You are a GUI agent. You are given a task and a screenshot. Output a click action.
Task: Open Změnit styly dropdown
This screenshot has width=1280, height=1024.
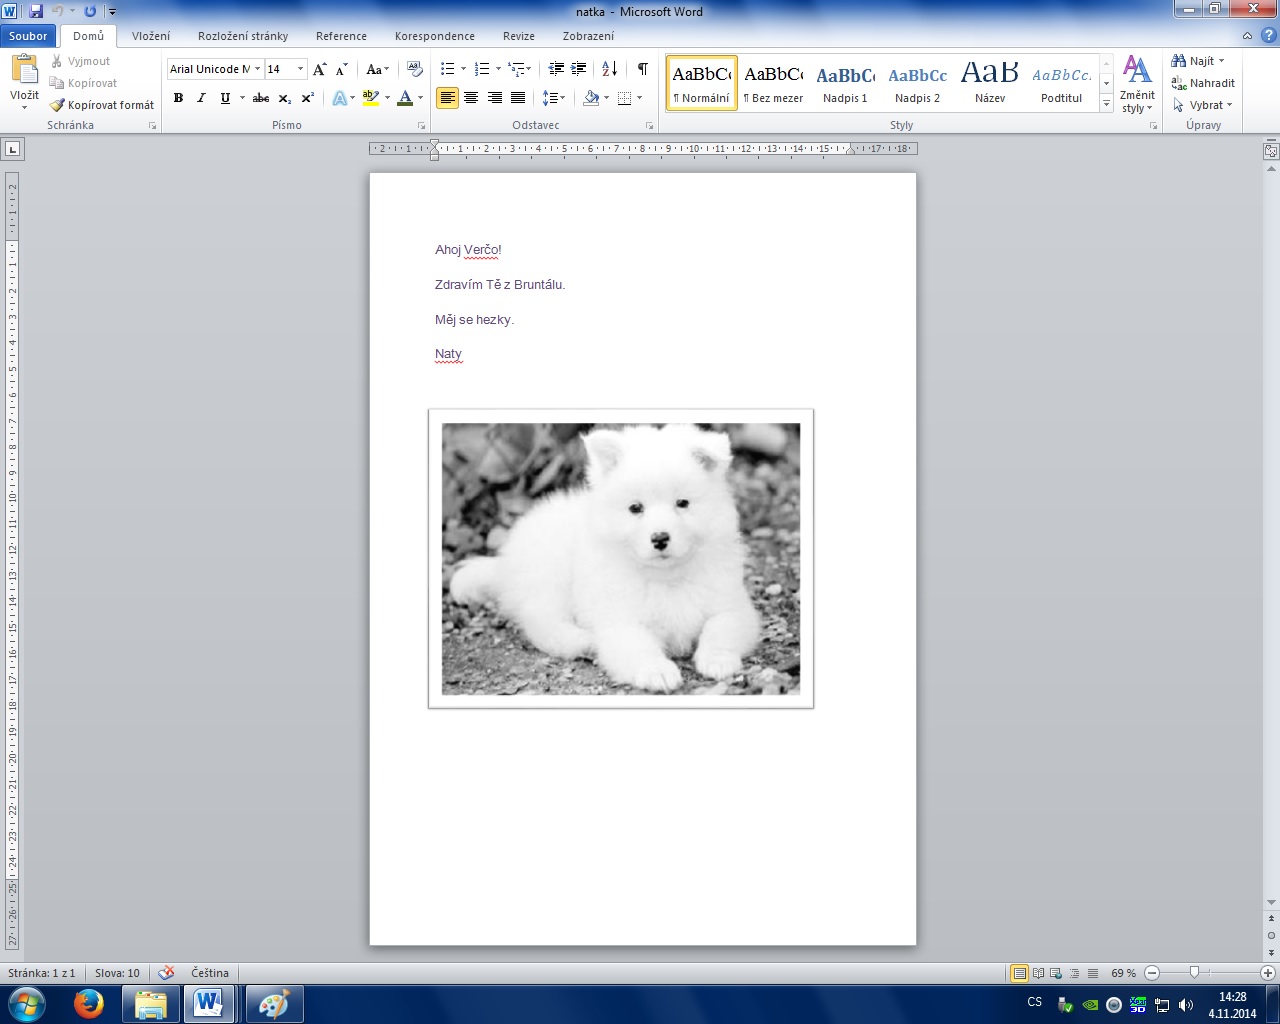pos(1137,85)
